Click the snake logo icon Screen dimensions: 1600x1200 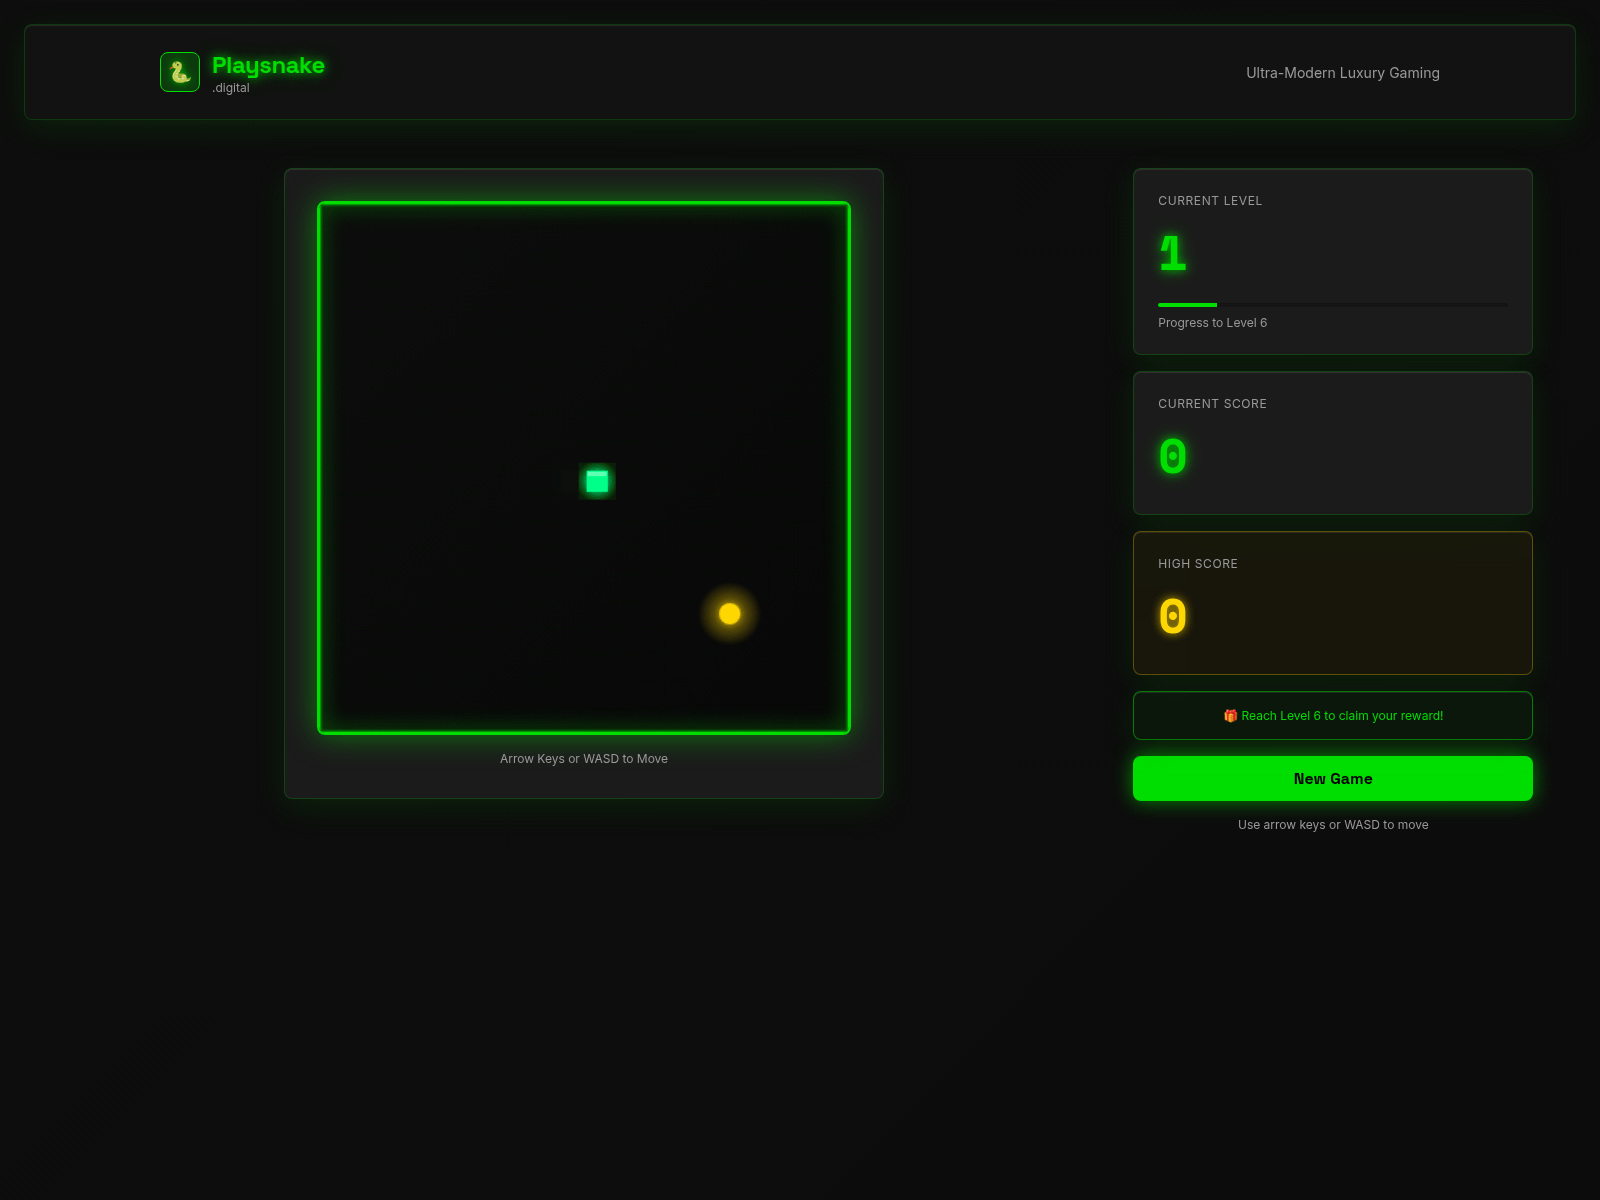tap(180, 72)
